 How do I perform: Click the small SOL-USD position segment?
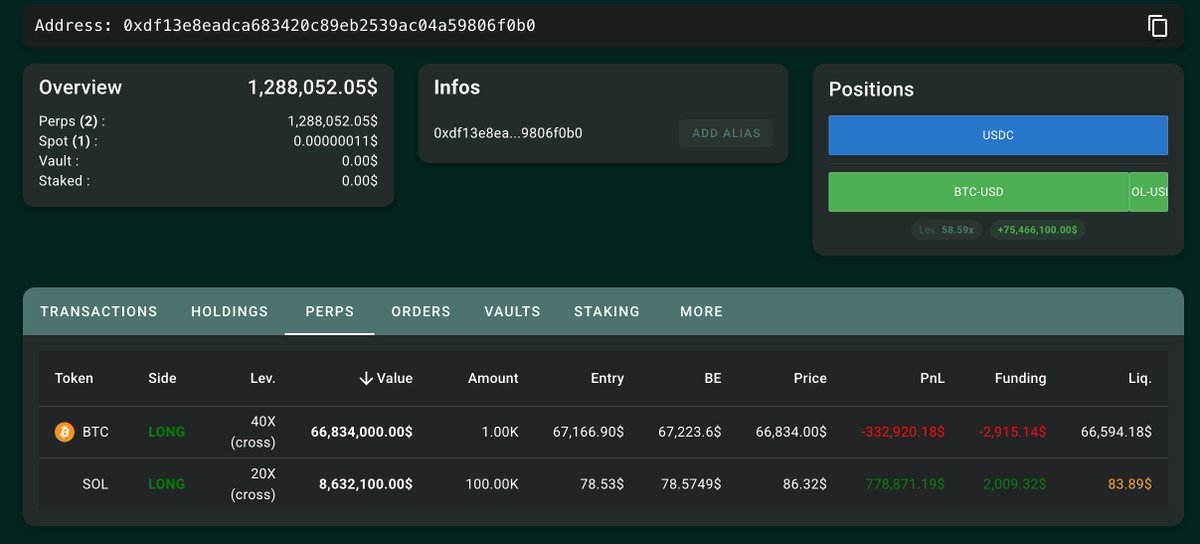coord(1149,191)
